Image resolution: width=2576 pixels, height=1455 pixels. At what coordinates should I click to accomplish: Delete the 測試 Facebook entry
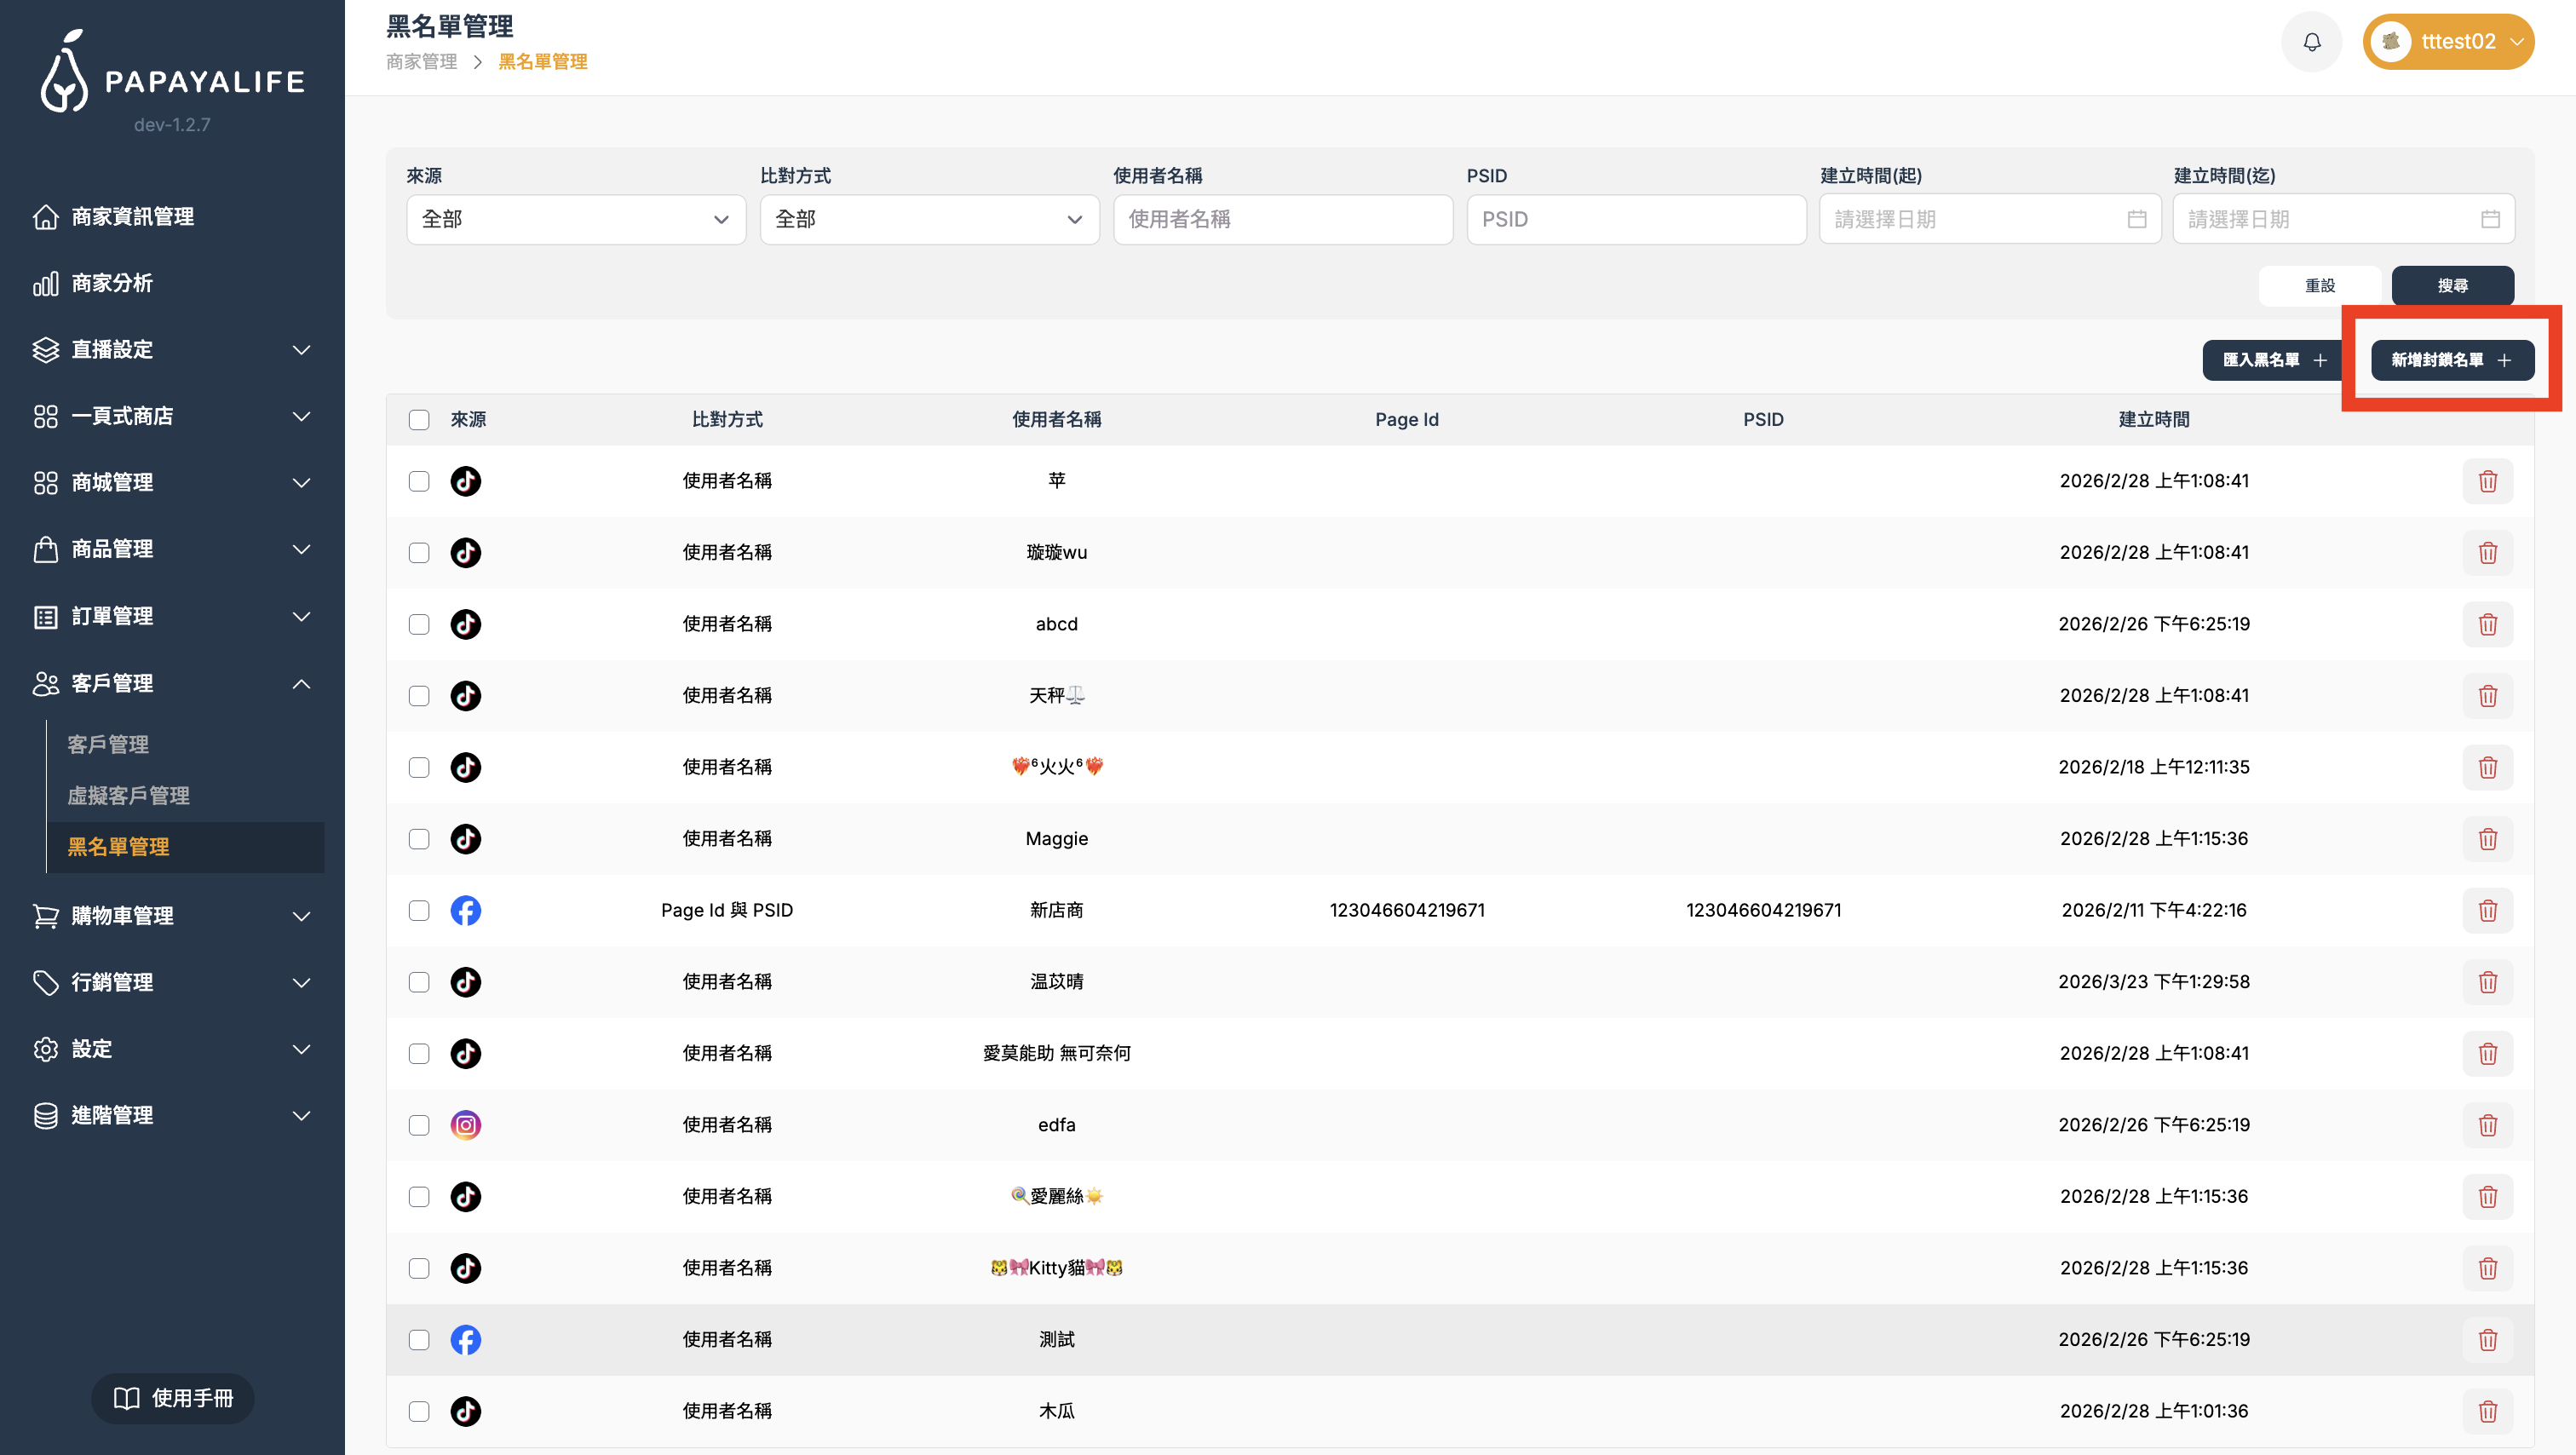point(2487,1340)
